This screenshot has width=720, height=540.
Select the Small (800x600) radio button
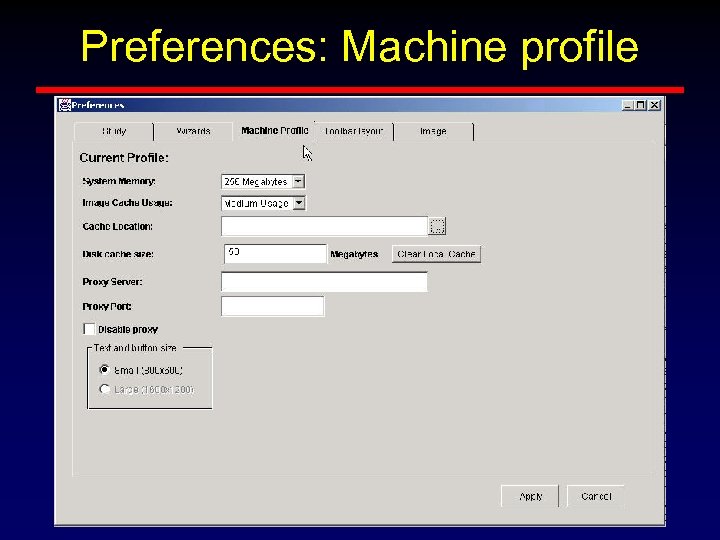pyautogui.click(x=104, y=370)
